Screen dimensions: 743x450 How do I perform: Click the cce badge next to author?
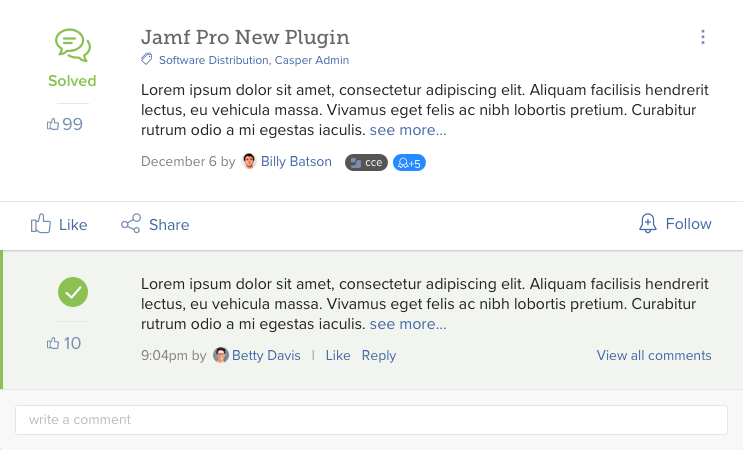coord(366,162)
